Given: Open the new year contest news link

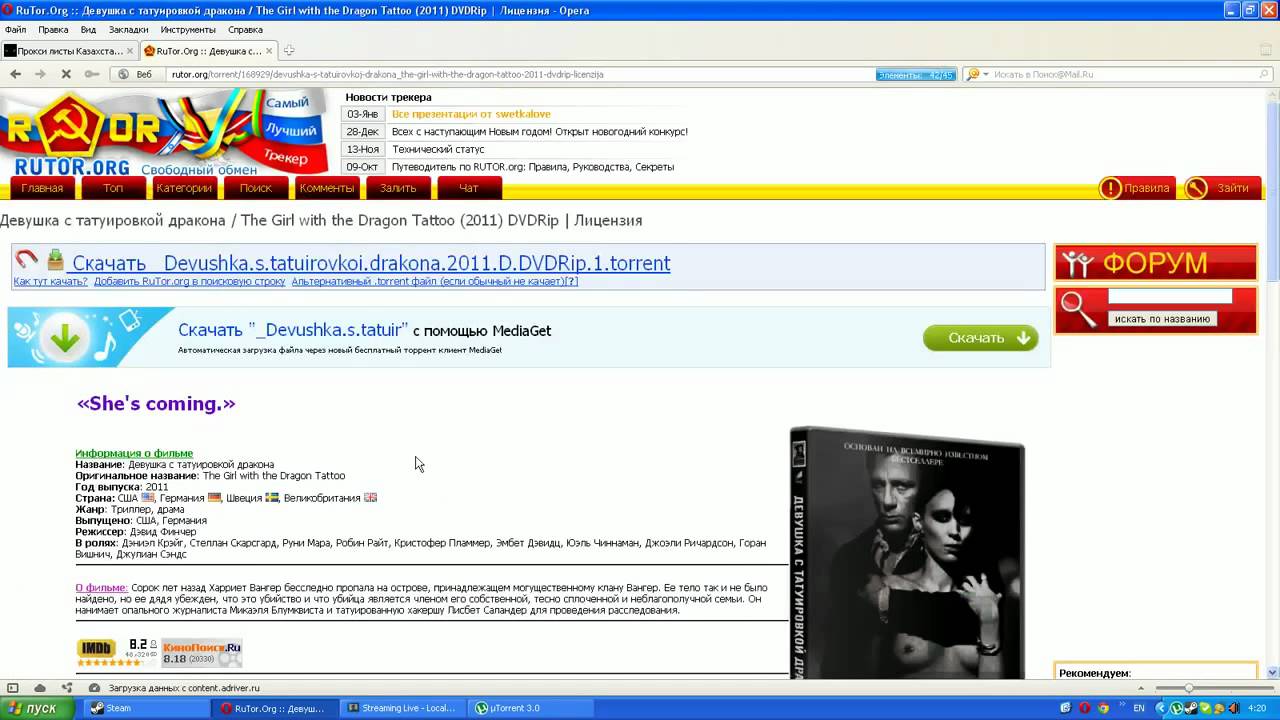Looking at the screenshot, I should 540,132.
